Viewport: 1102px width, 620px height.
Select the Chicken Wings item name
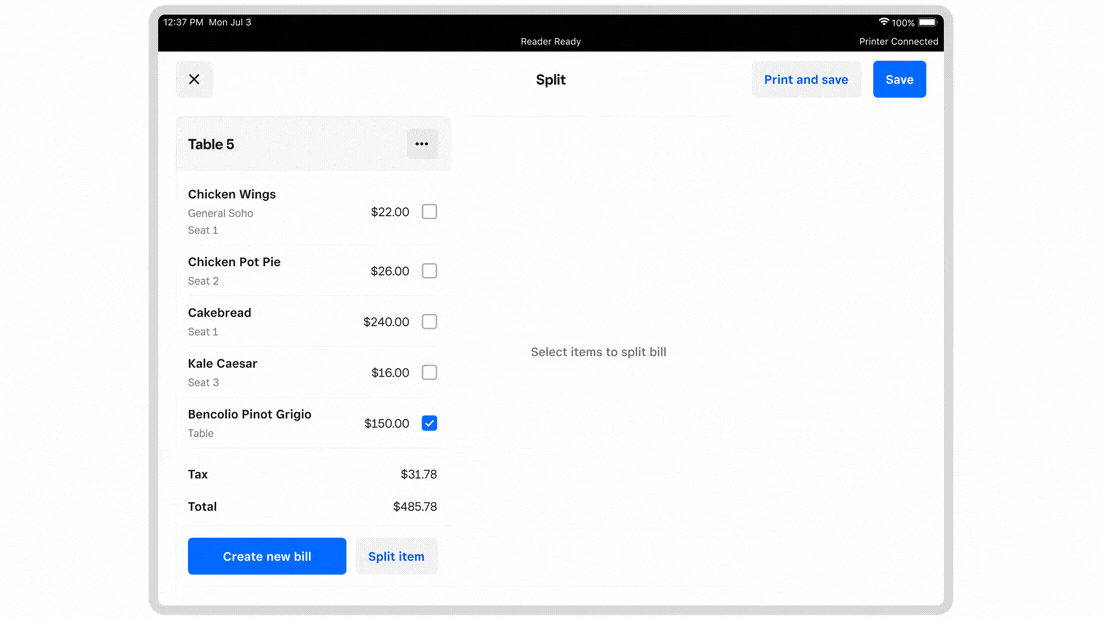(232, 195)
